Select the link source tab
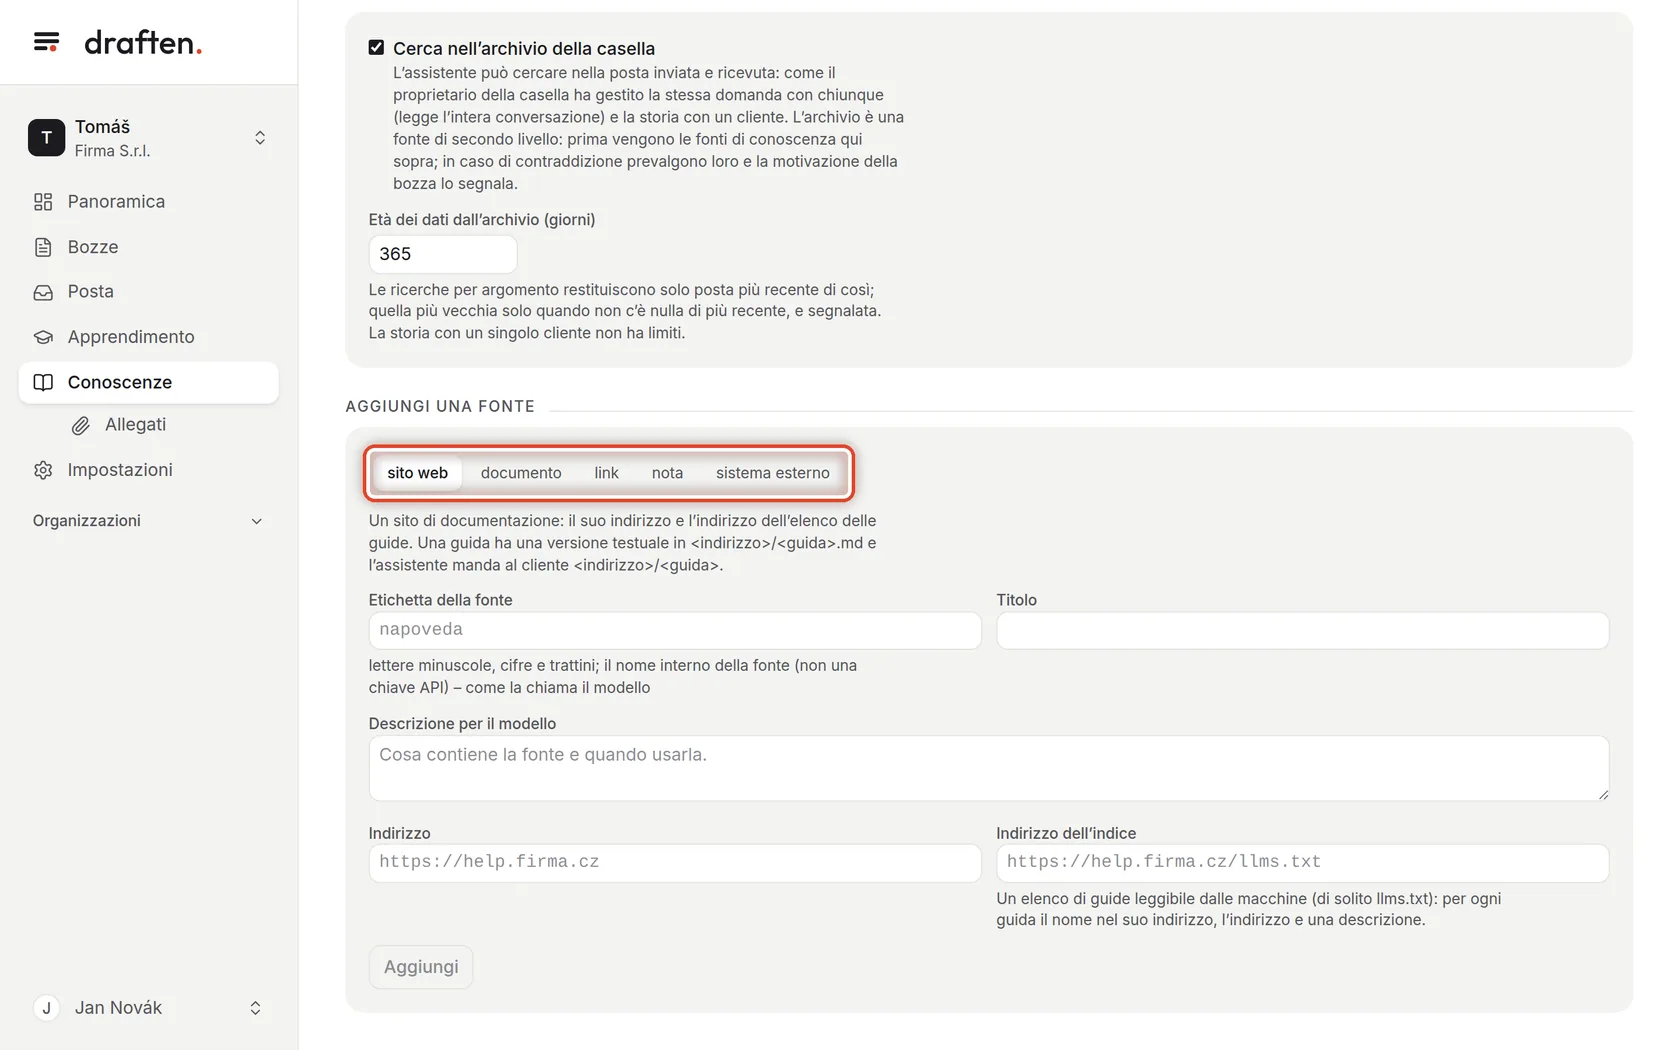Viewport: 1680px width, 1050px height. click(606, 473)
